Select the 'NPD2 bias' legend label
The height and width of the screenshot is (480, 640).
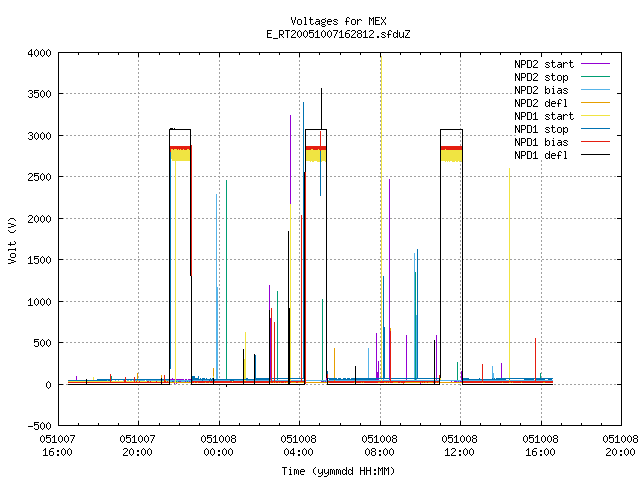pyautogui.click(x=541, y=90)
